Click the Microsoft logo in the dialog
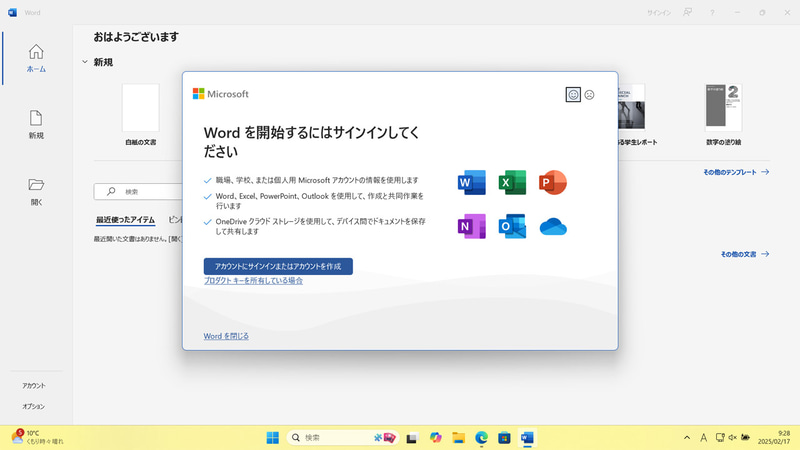Image resolution: width=800 pixels, height=450 pixels. point(220,94)
